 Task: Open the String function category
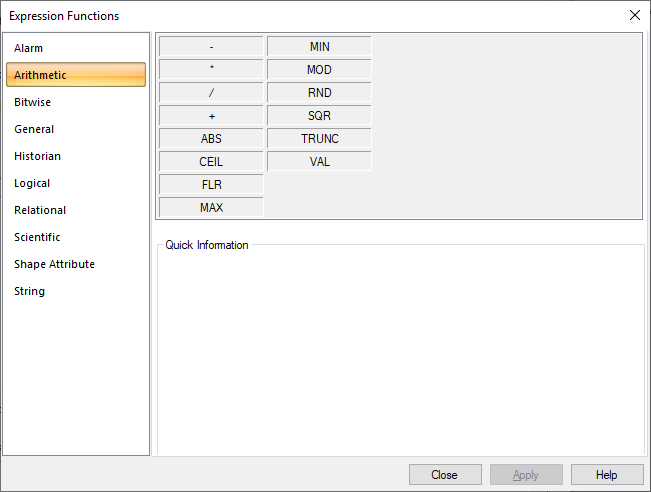(76, 291)
